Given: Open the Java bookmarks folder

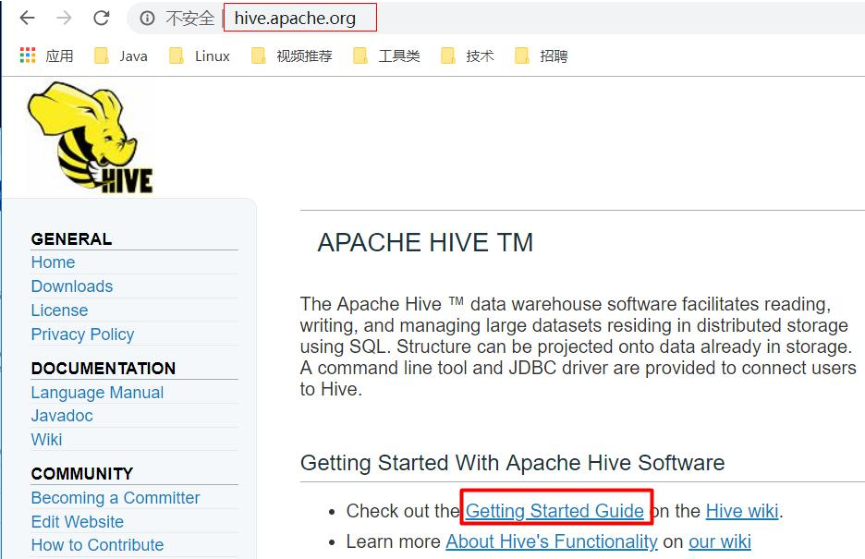Looking at the screenshot, I should pyautogui.click(x=121, y=56).
